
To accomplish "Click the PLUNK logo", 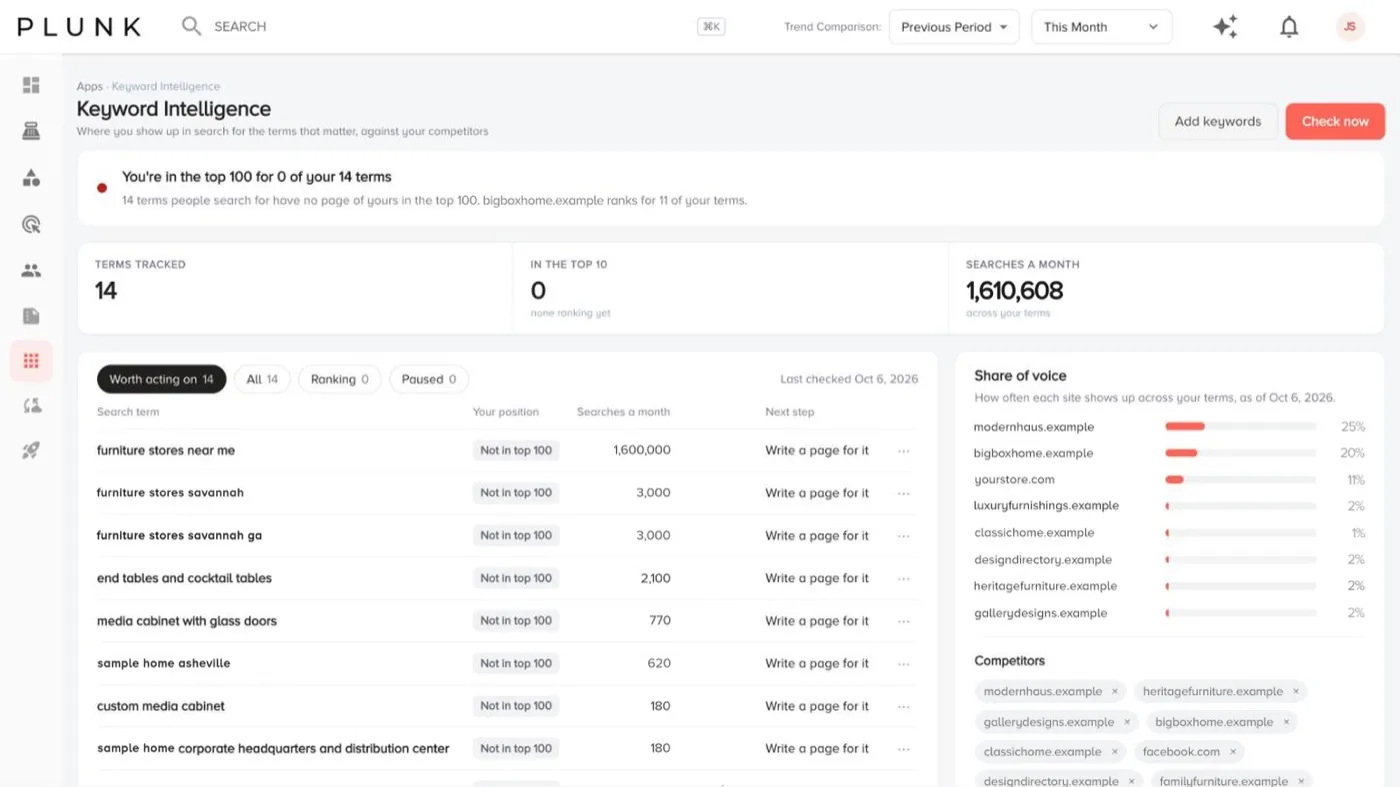I will click(x=79, y=27).
